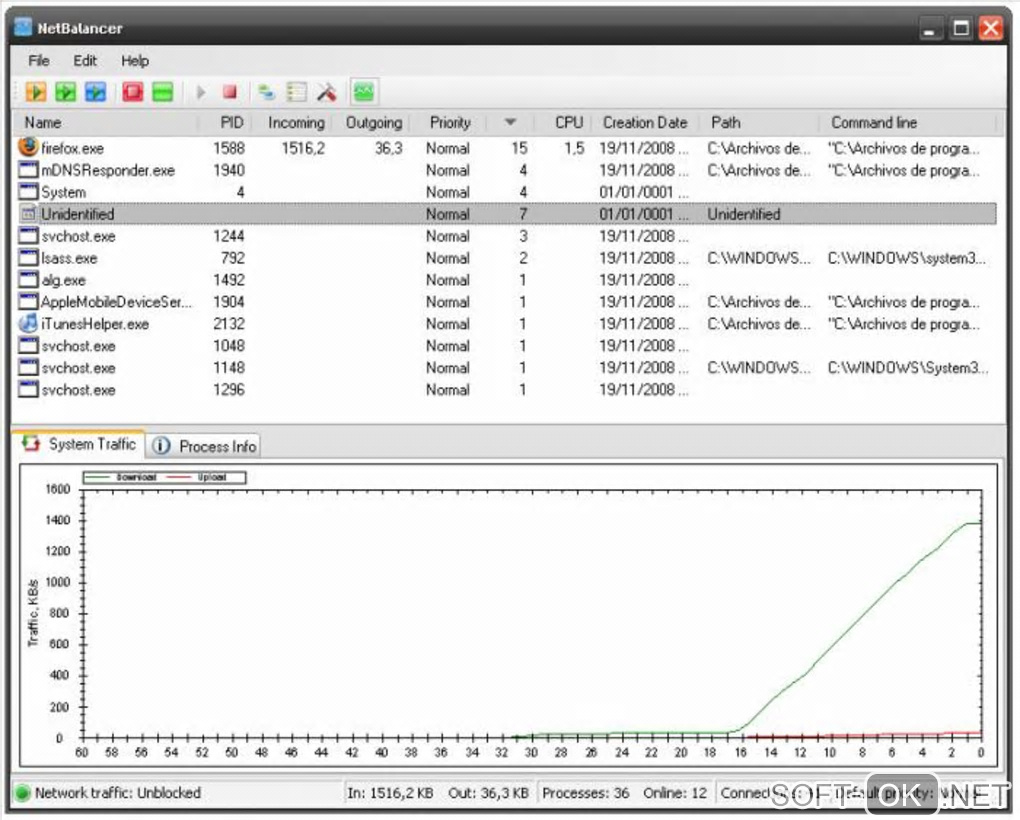This screenshot has width=1020, height=820.
Task: Sort by the Priority column header
Action: click(x=450, y=122)
